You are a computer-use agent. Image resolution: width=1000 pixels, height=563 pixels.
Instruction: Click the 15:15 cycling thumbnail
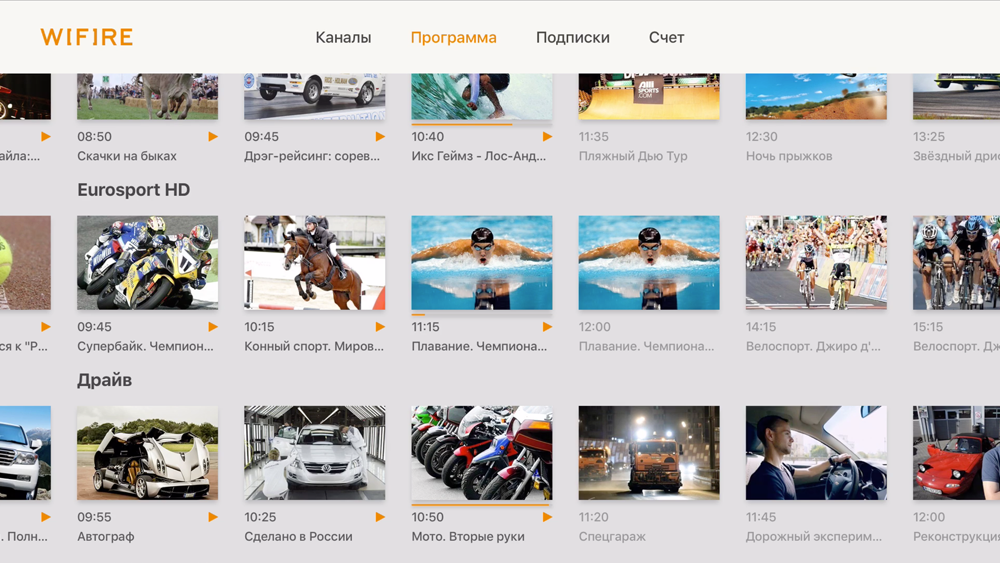click(x=956, y=263)
